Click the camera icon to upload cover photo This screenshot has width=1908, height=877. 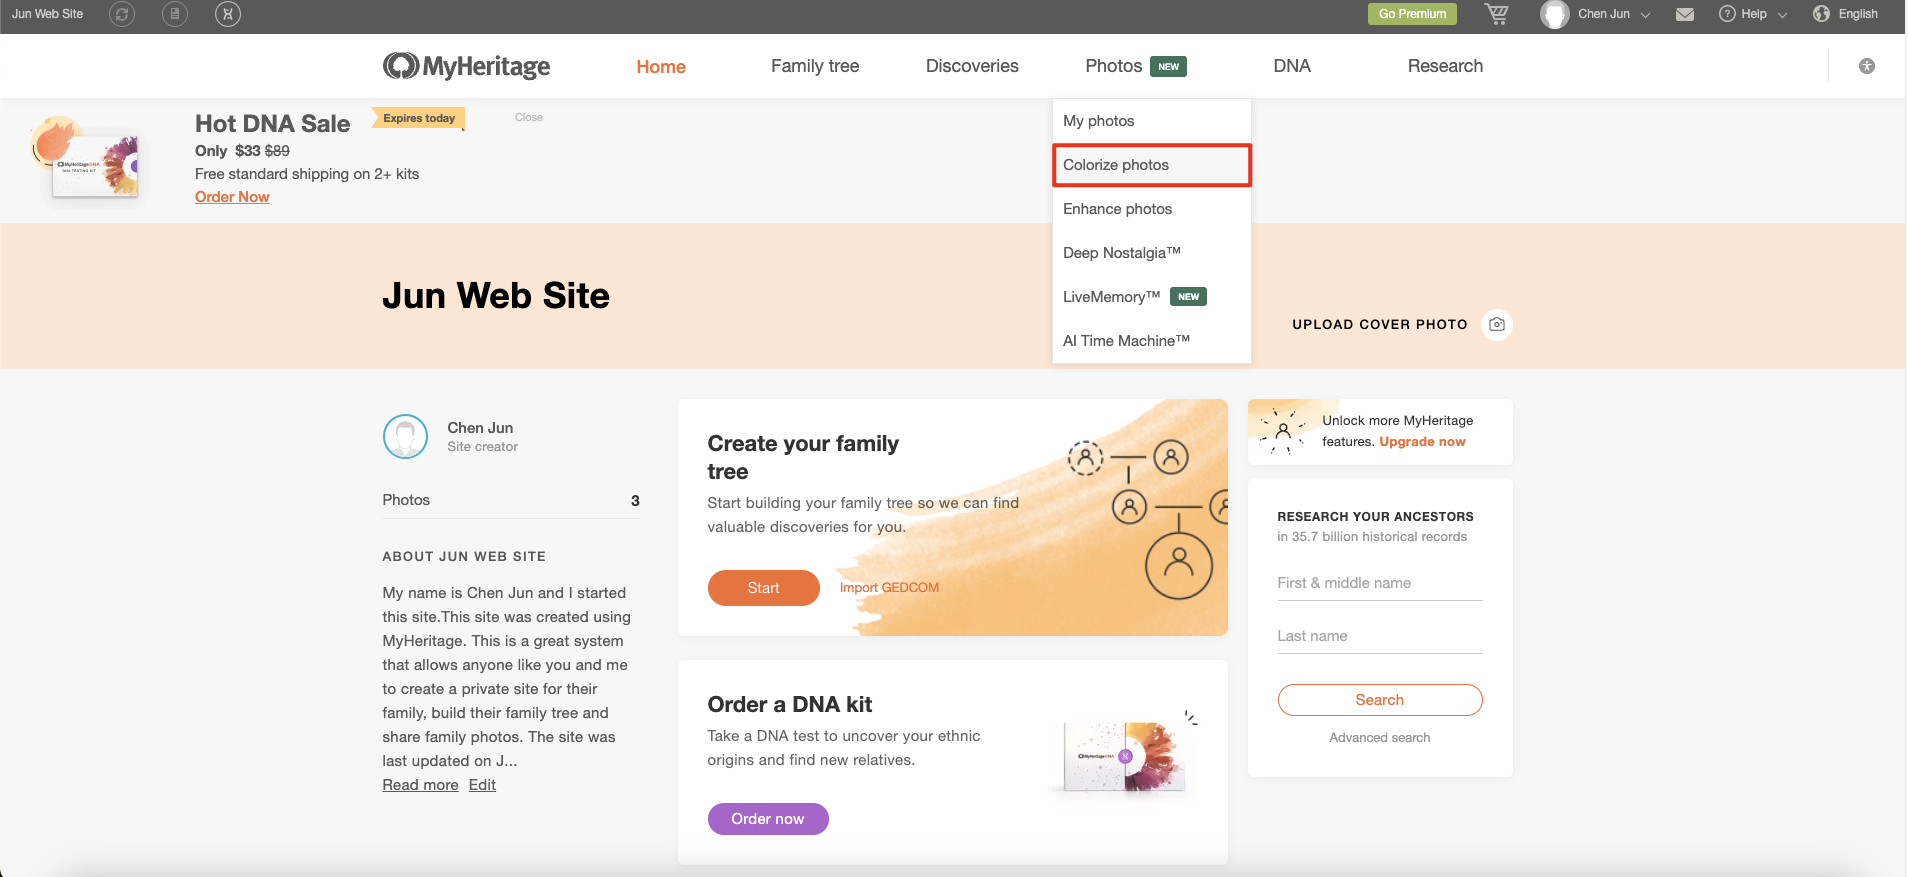(x=1496, y=324)
